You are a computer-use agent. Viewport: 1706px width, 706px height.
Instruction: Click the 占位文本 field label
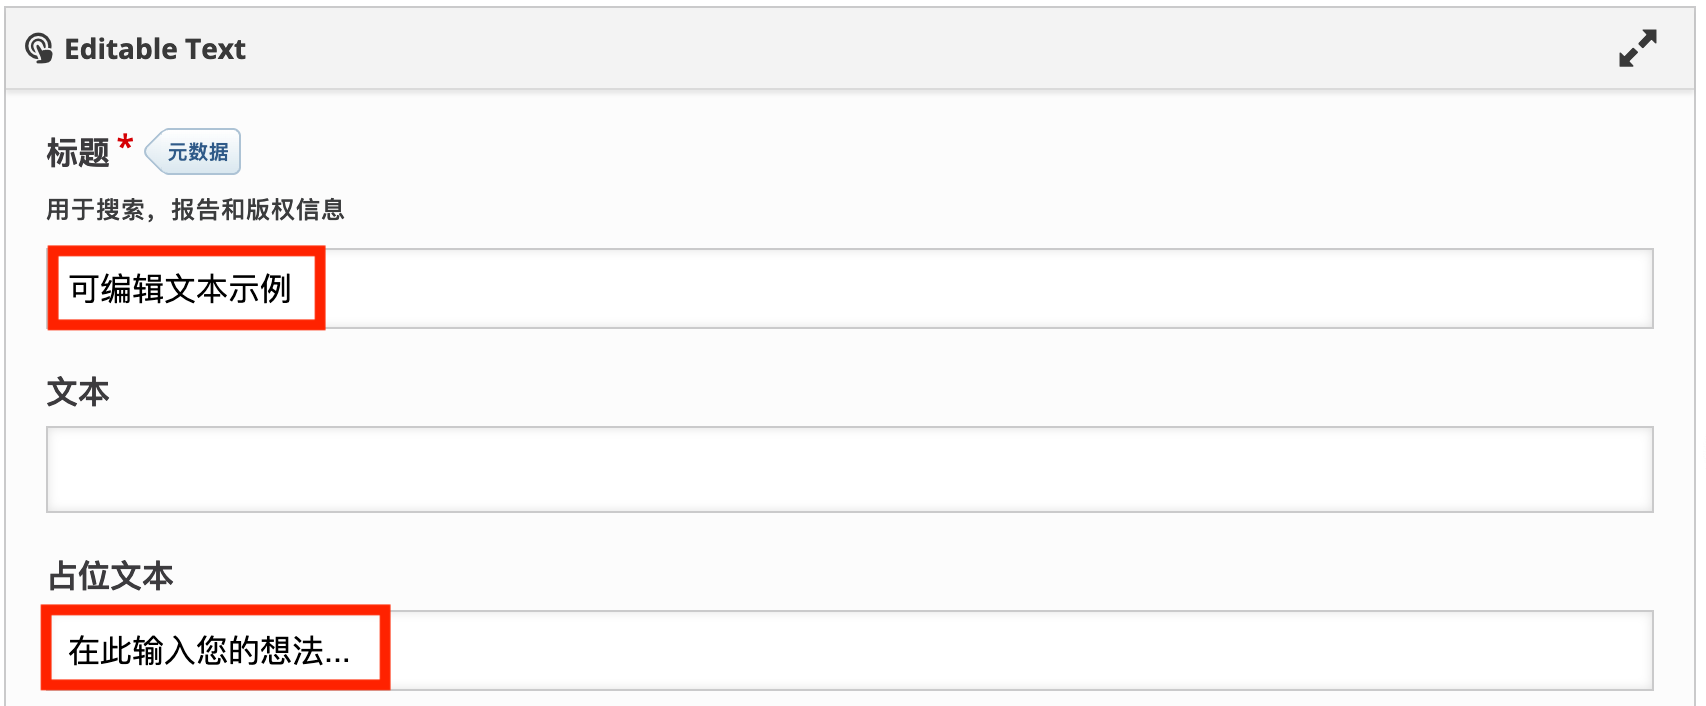click(110, 576)
